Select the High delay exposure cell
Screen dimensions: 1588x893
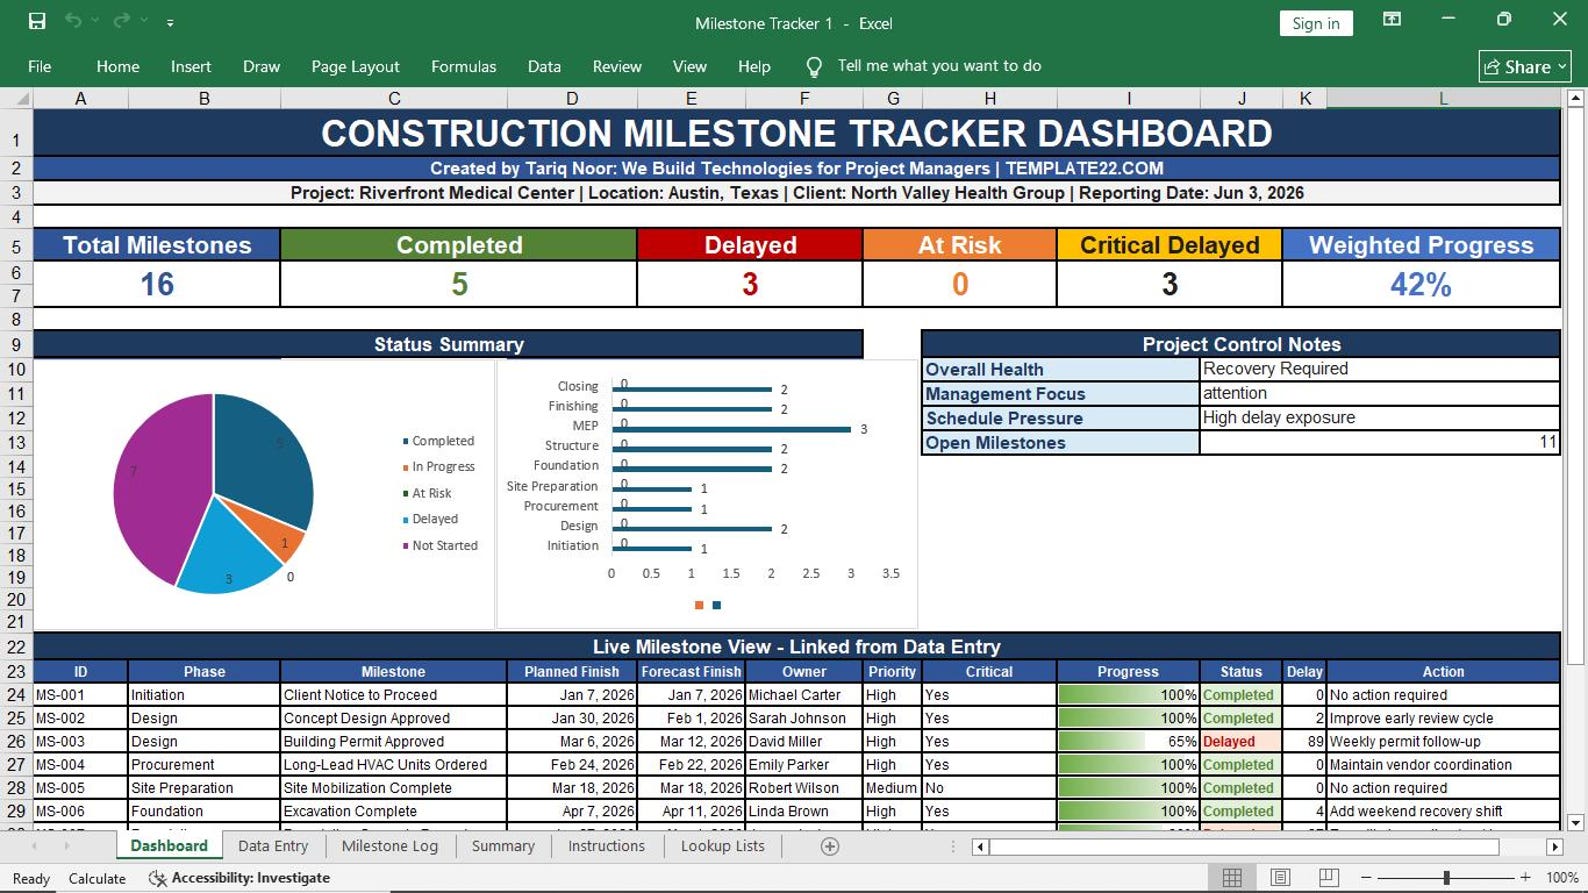tap(1379, 418)
